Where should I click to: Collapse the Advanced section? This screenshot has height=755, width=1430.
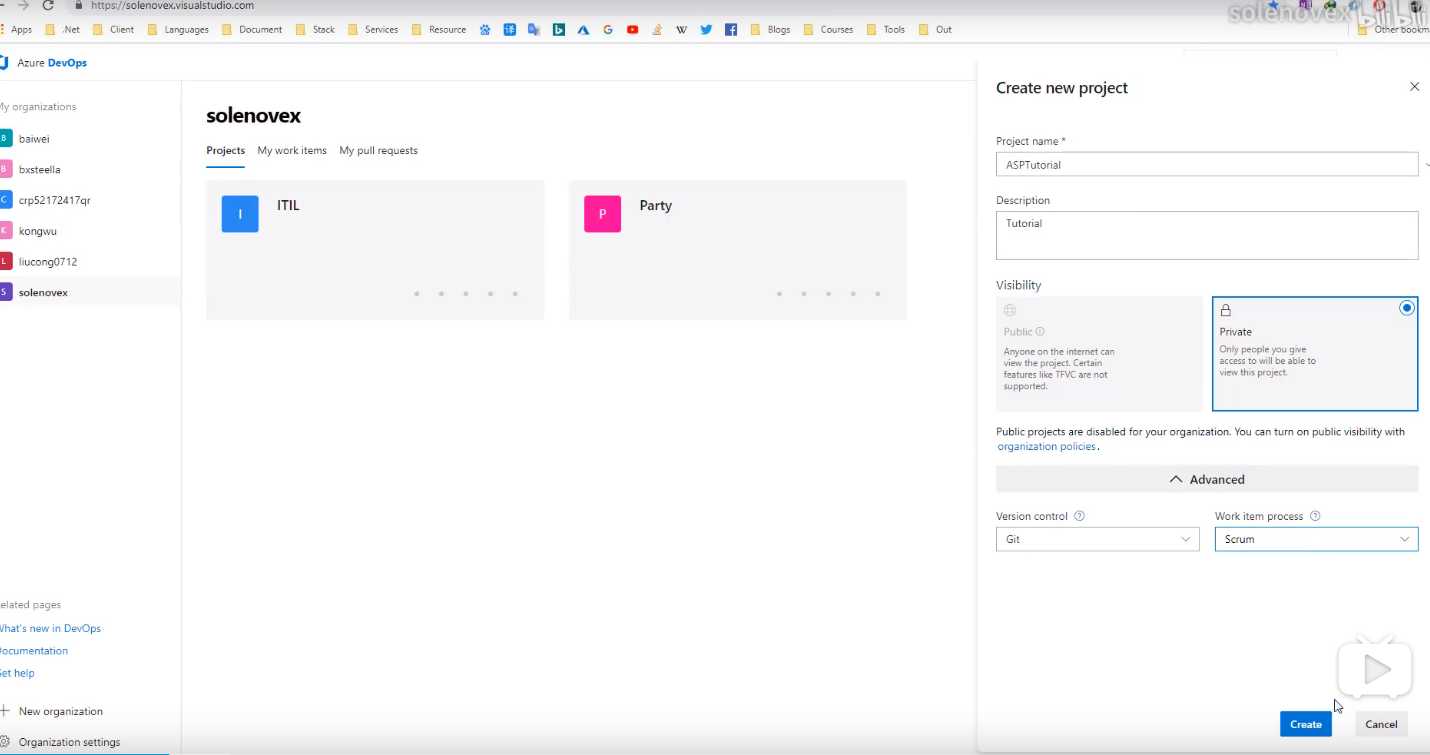click(1207, 479)
